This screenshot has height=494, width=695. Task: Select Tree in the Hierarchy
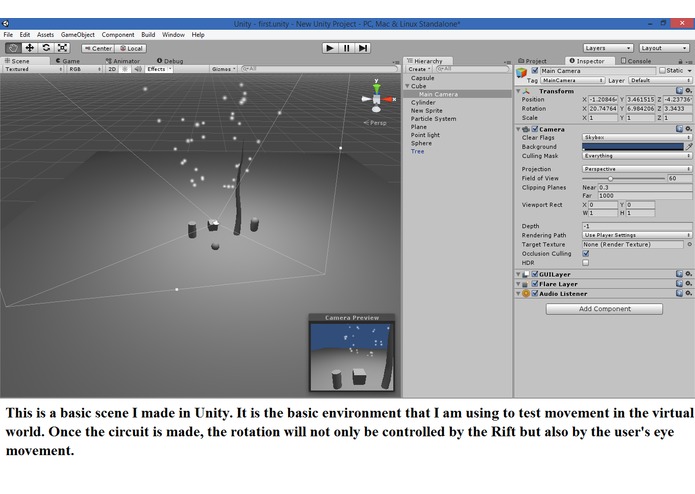tap(417, 152)
